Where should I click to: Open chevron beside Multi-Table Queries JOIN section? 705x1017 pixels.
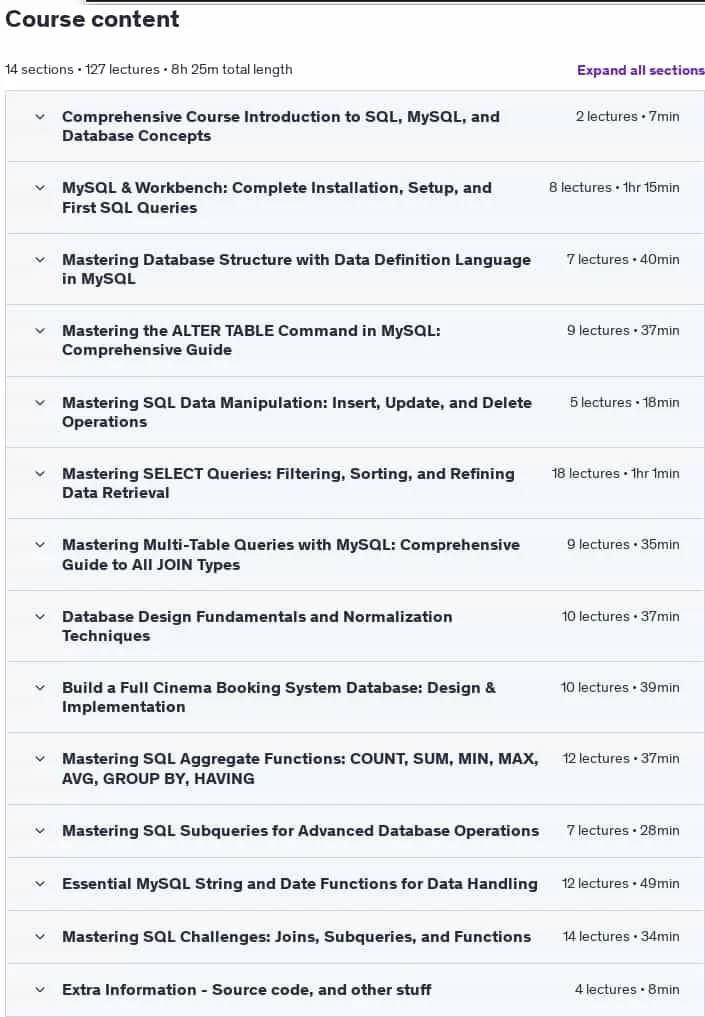[x=40, y=545]
